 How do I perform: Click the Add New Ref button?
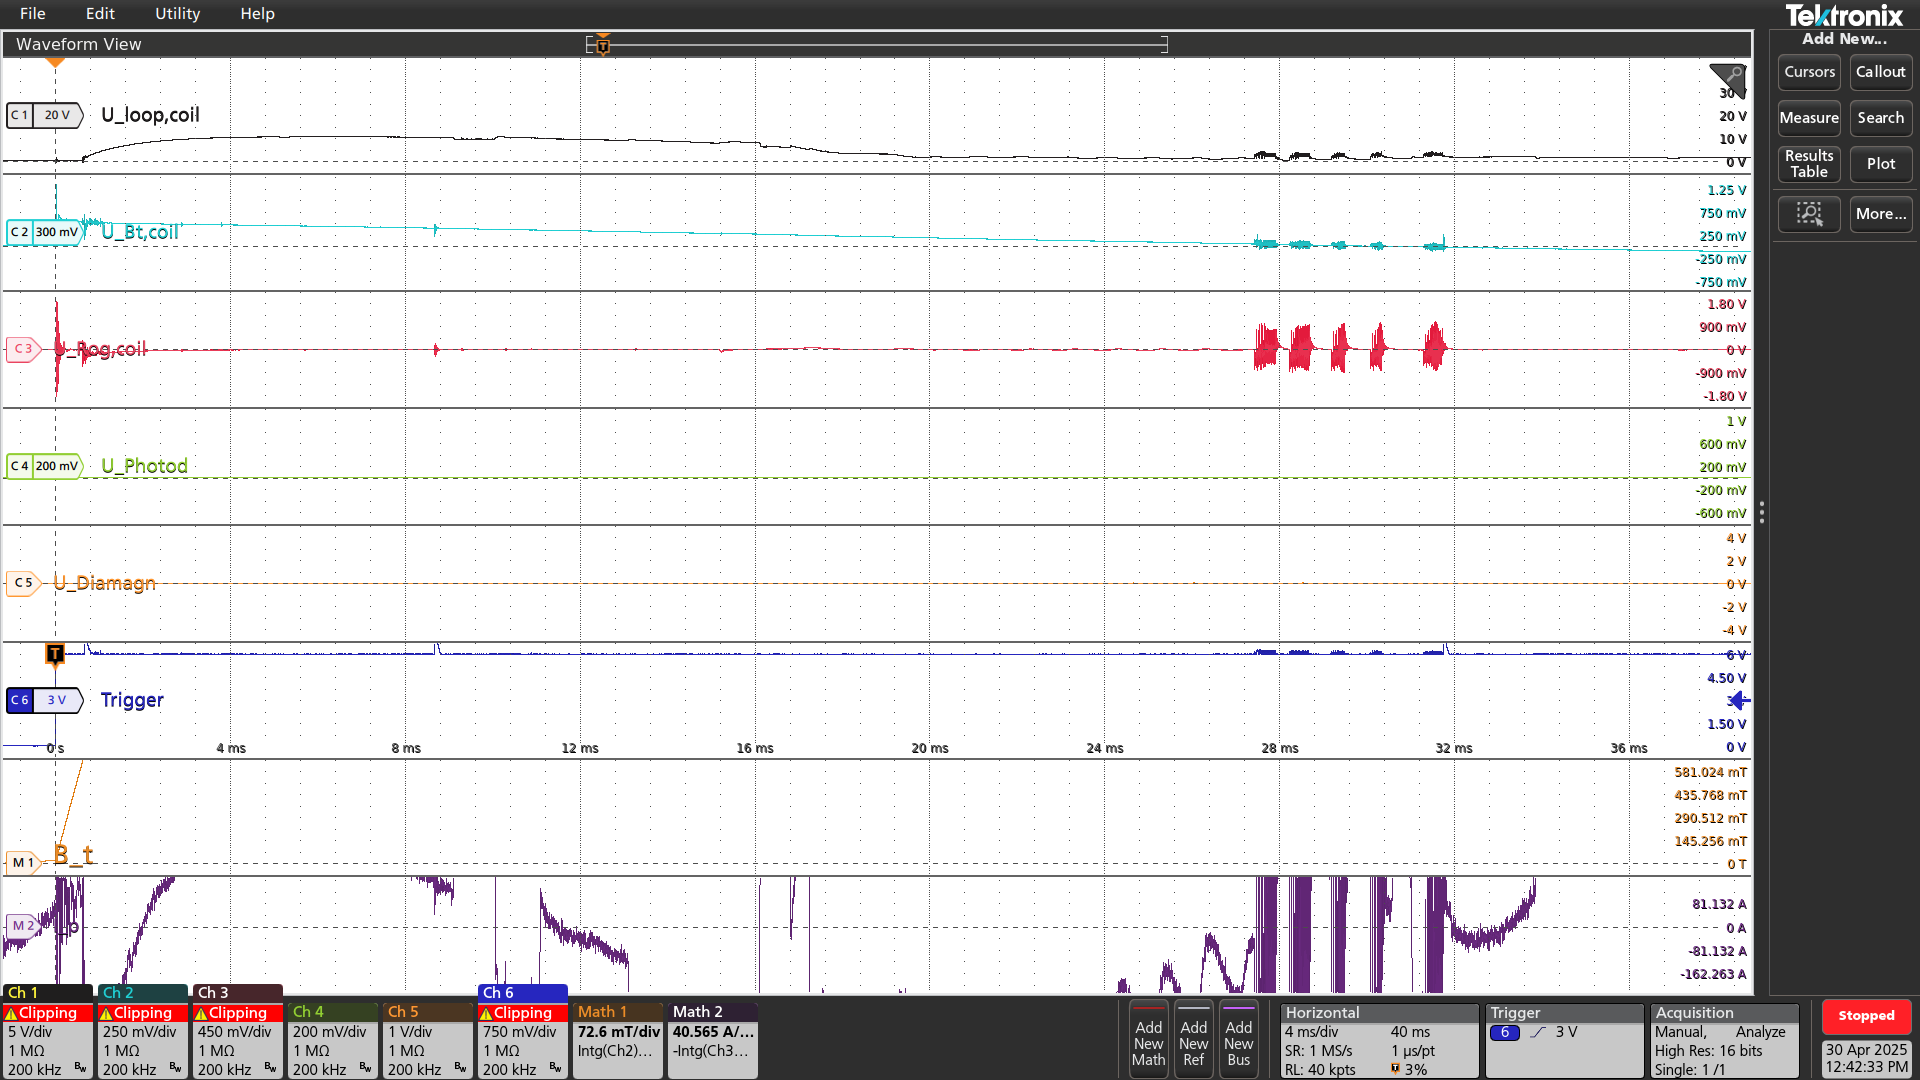coord(1193,1042)
